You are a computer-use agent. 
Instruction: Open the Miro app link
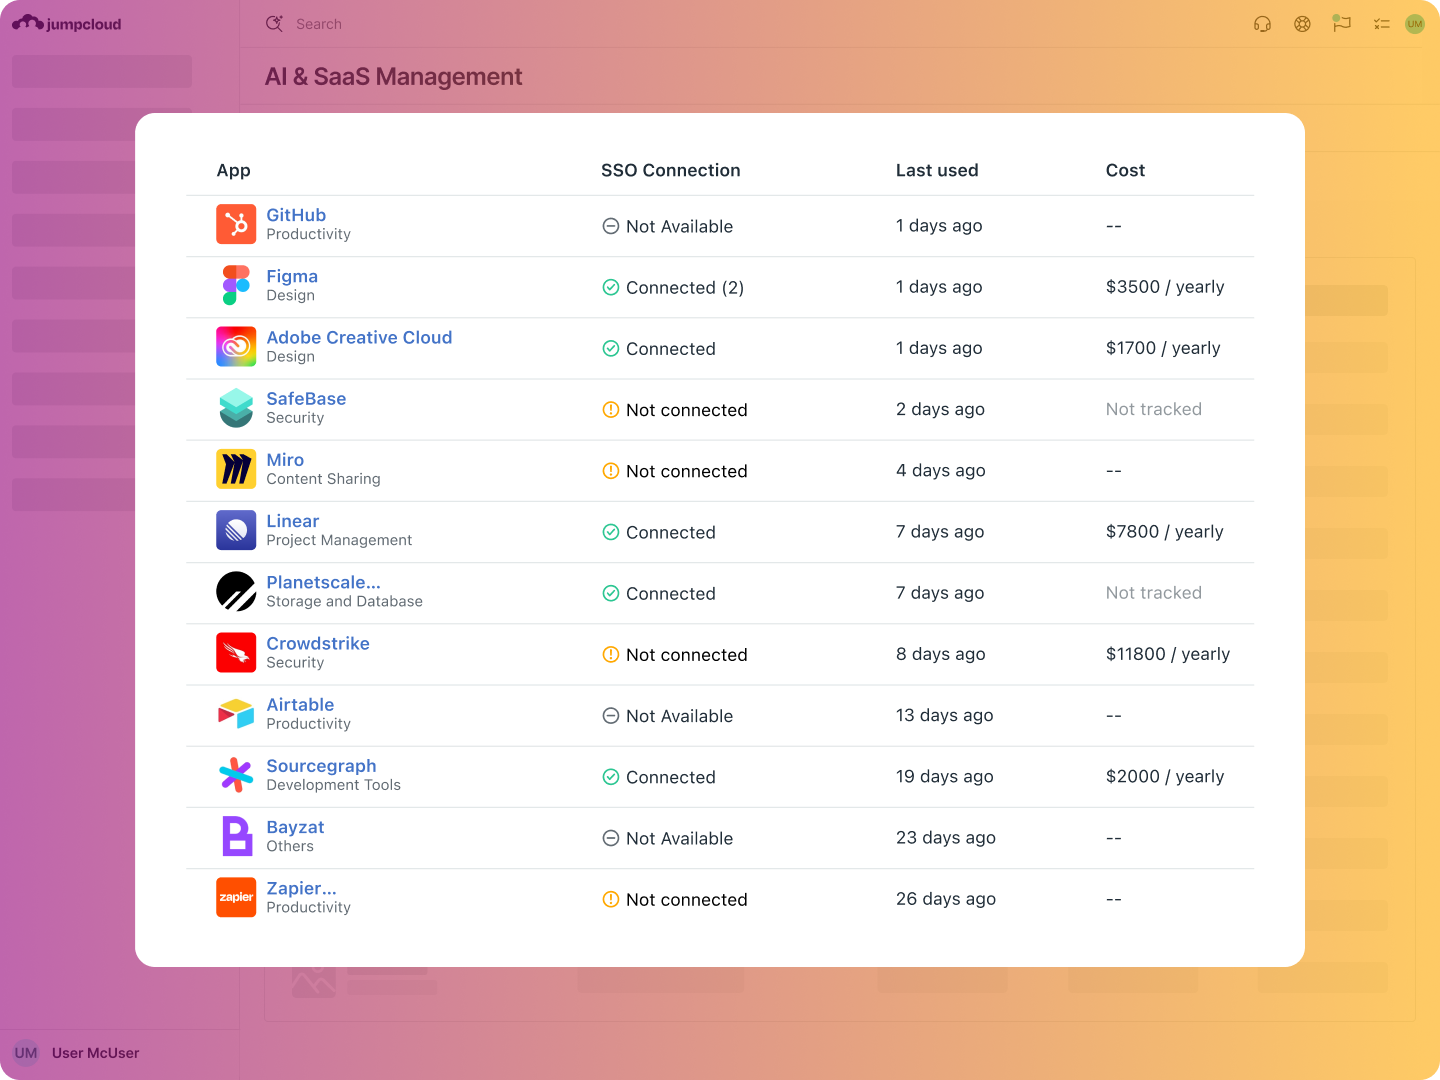pyautogui.click(x=285, y=459)
